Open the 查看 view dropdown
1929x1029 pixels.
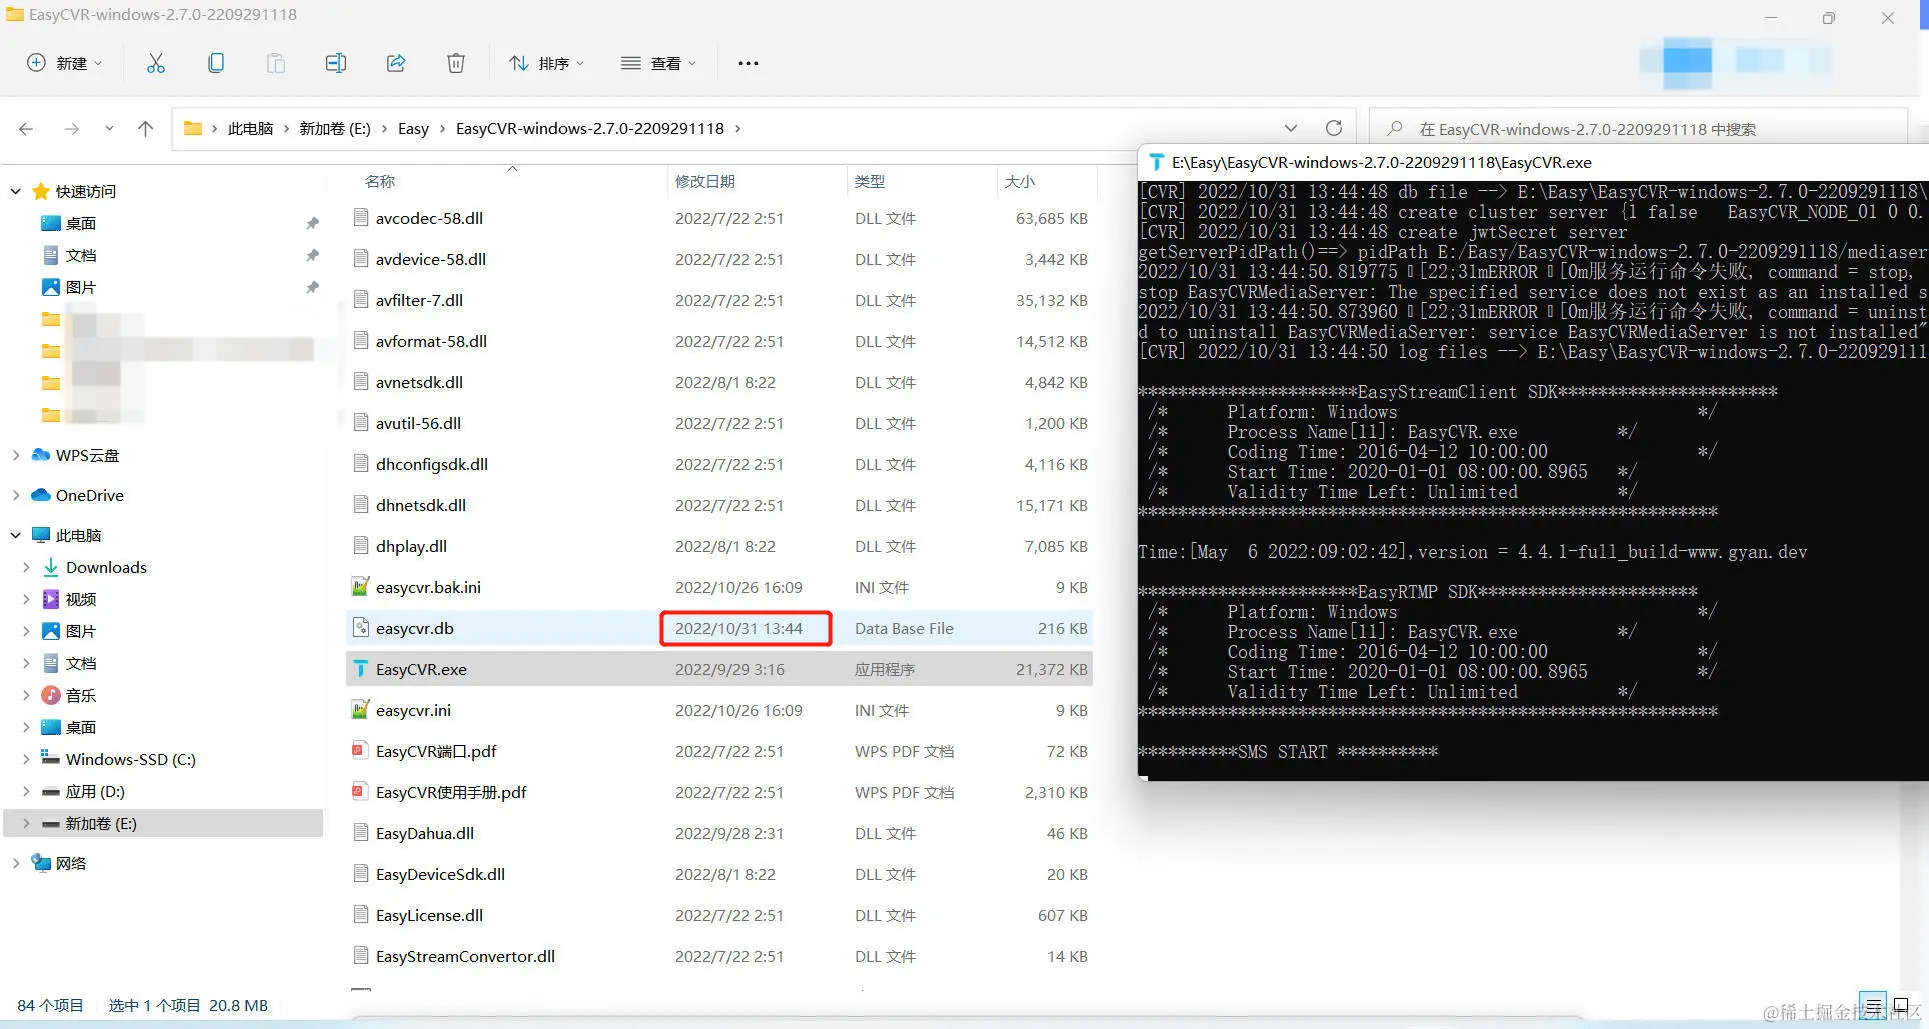click(x=658, y=63)
